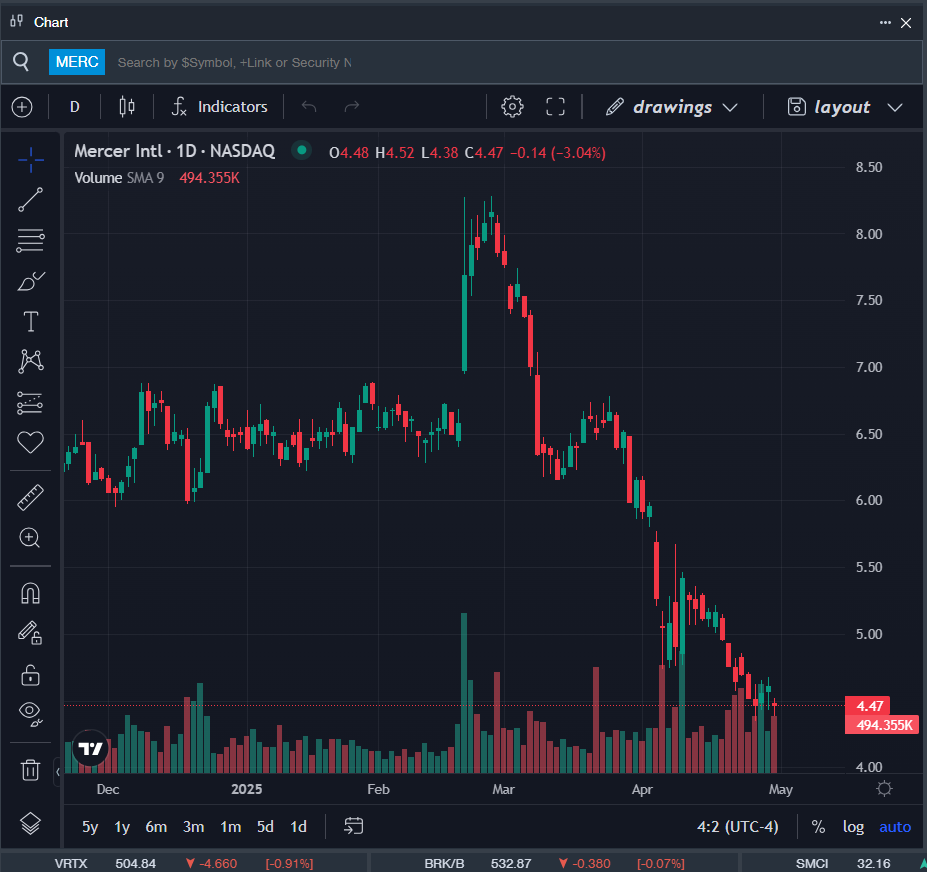Open the D interval selector
Viewport: 927px width, 872px height.
point(74,107)
